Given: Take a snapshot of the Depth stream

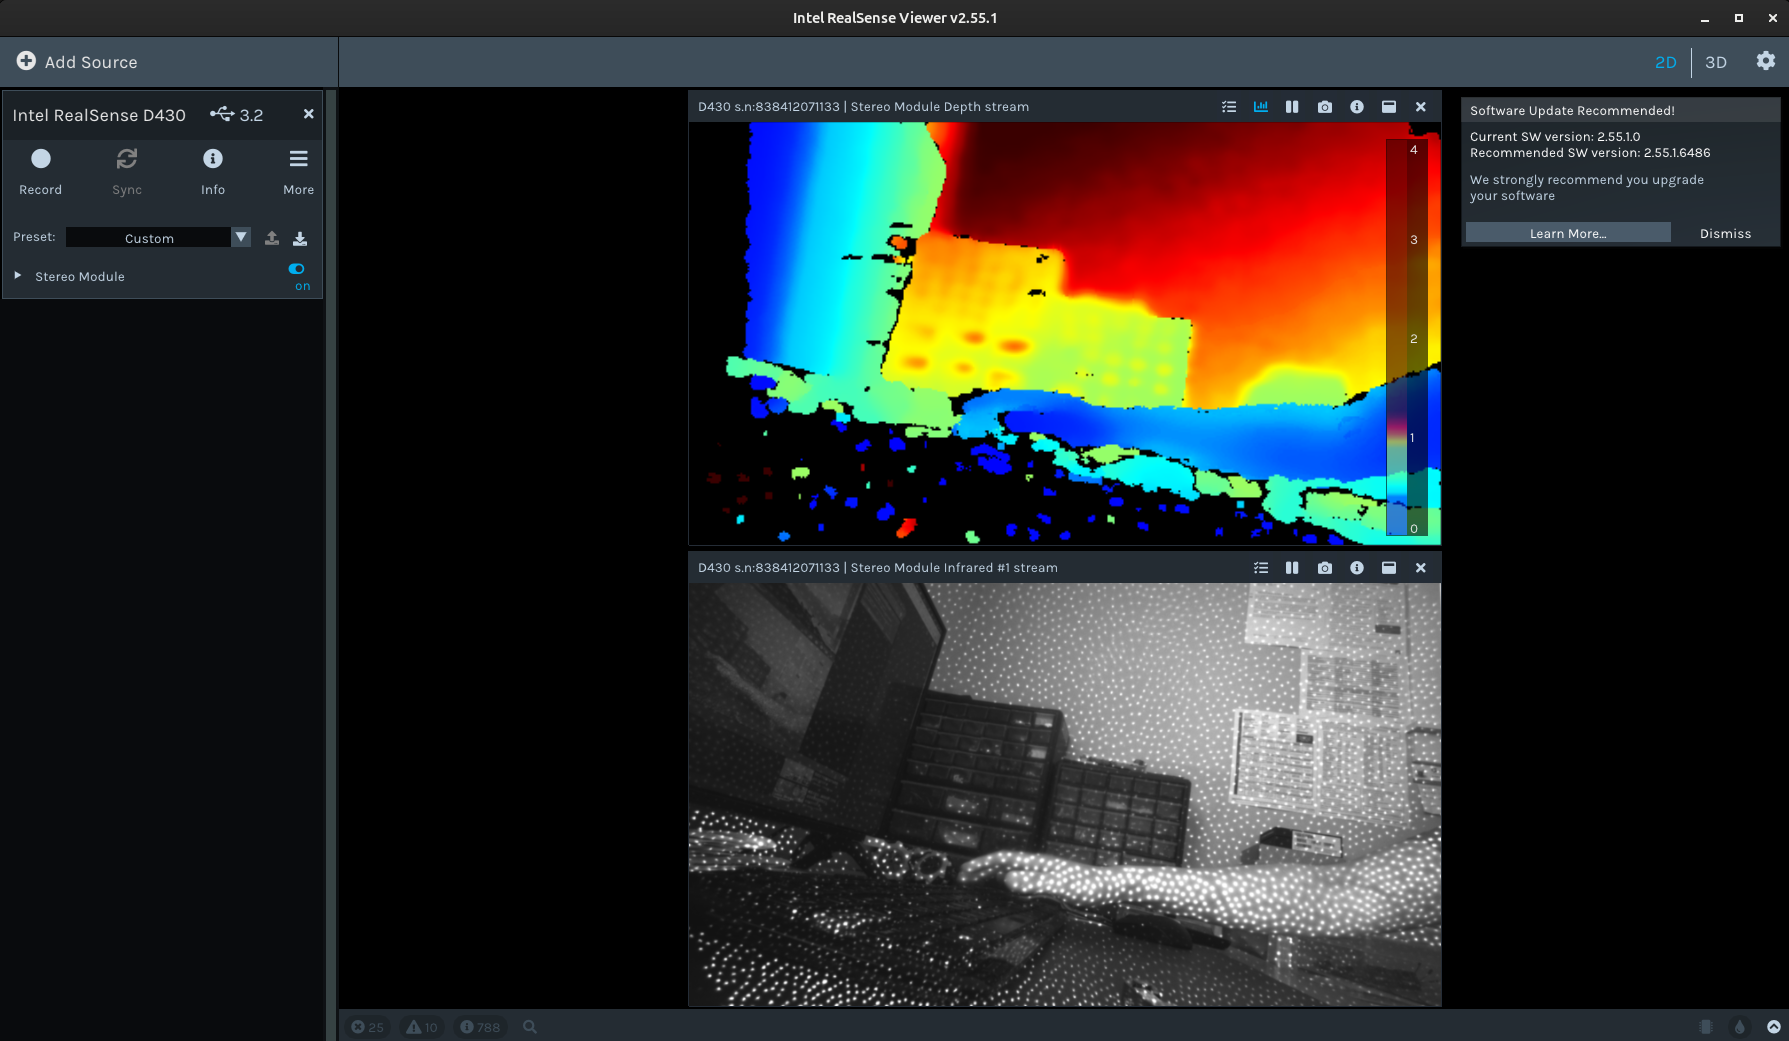Looking at the screenshot, I should [1325, 107].
